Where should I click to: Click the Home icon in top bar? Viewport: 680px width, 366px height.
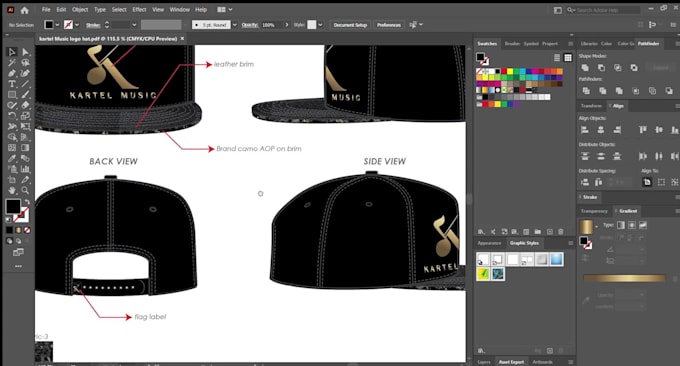point(25,10)
